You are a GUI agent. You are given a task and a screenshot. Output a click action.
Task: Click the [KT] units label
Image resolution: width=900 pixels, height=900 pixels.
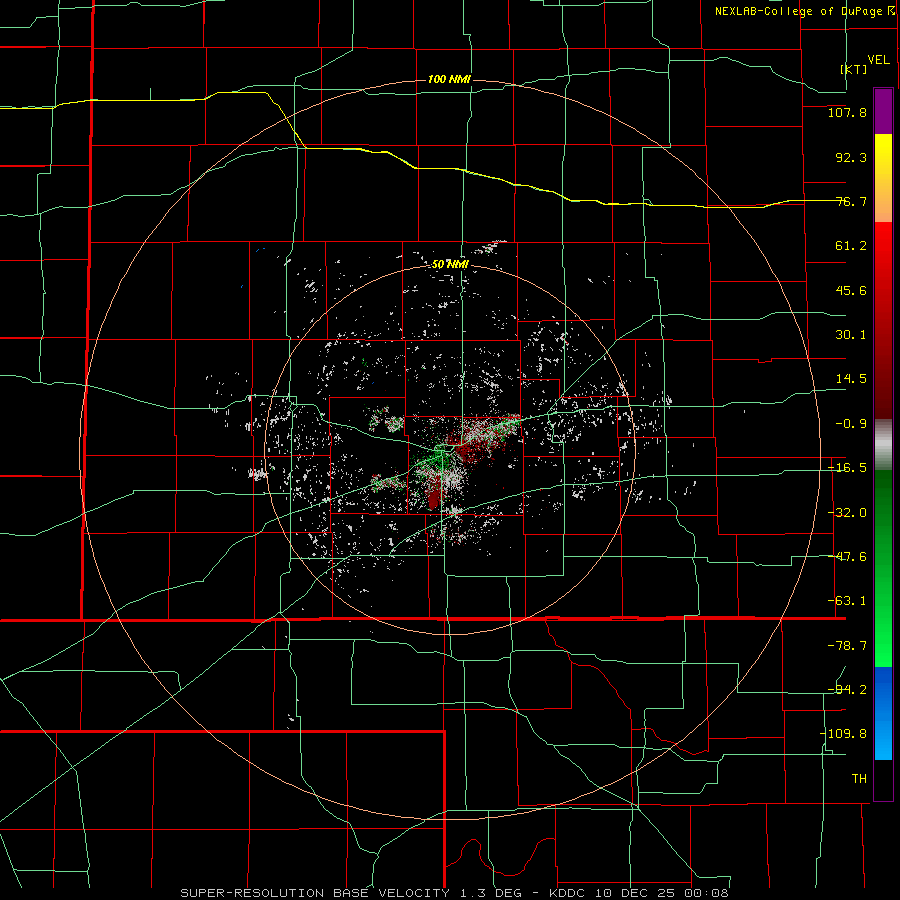[x=854, y=69]
